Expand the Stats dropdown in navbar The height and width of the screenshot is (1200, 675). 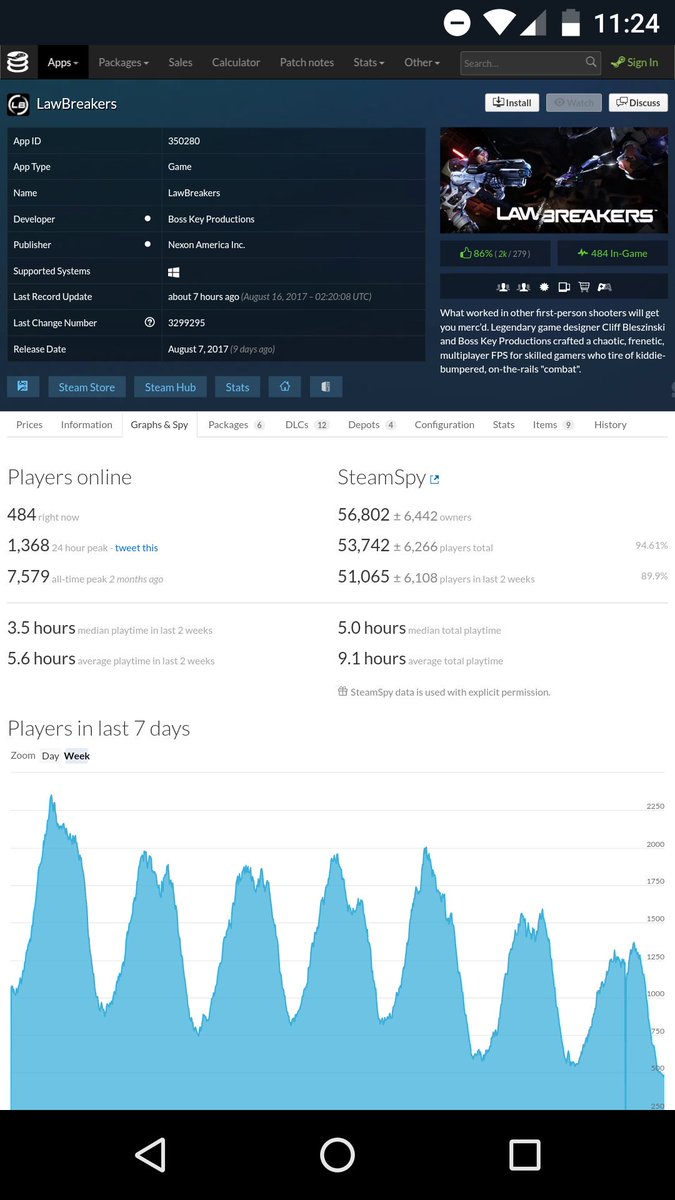[x=368, y=62]
